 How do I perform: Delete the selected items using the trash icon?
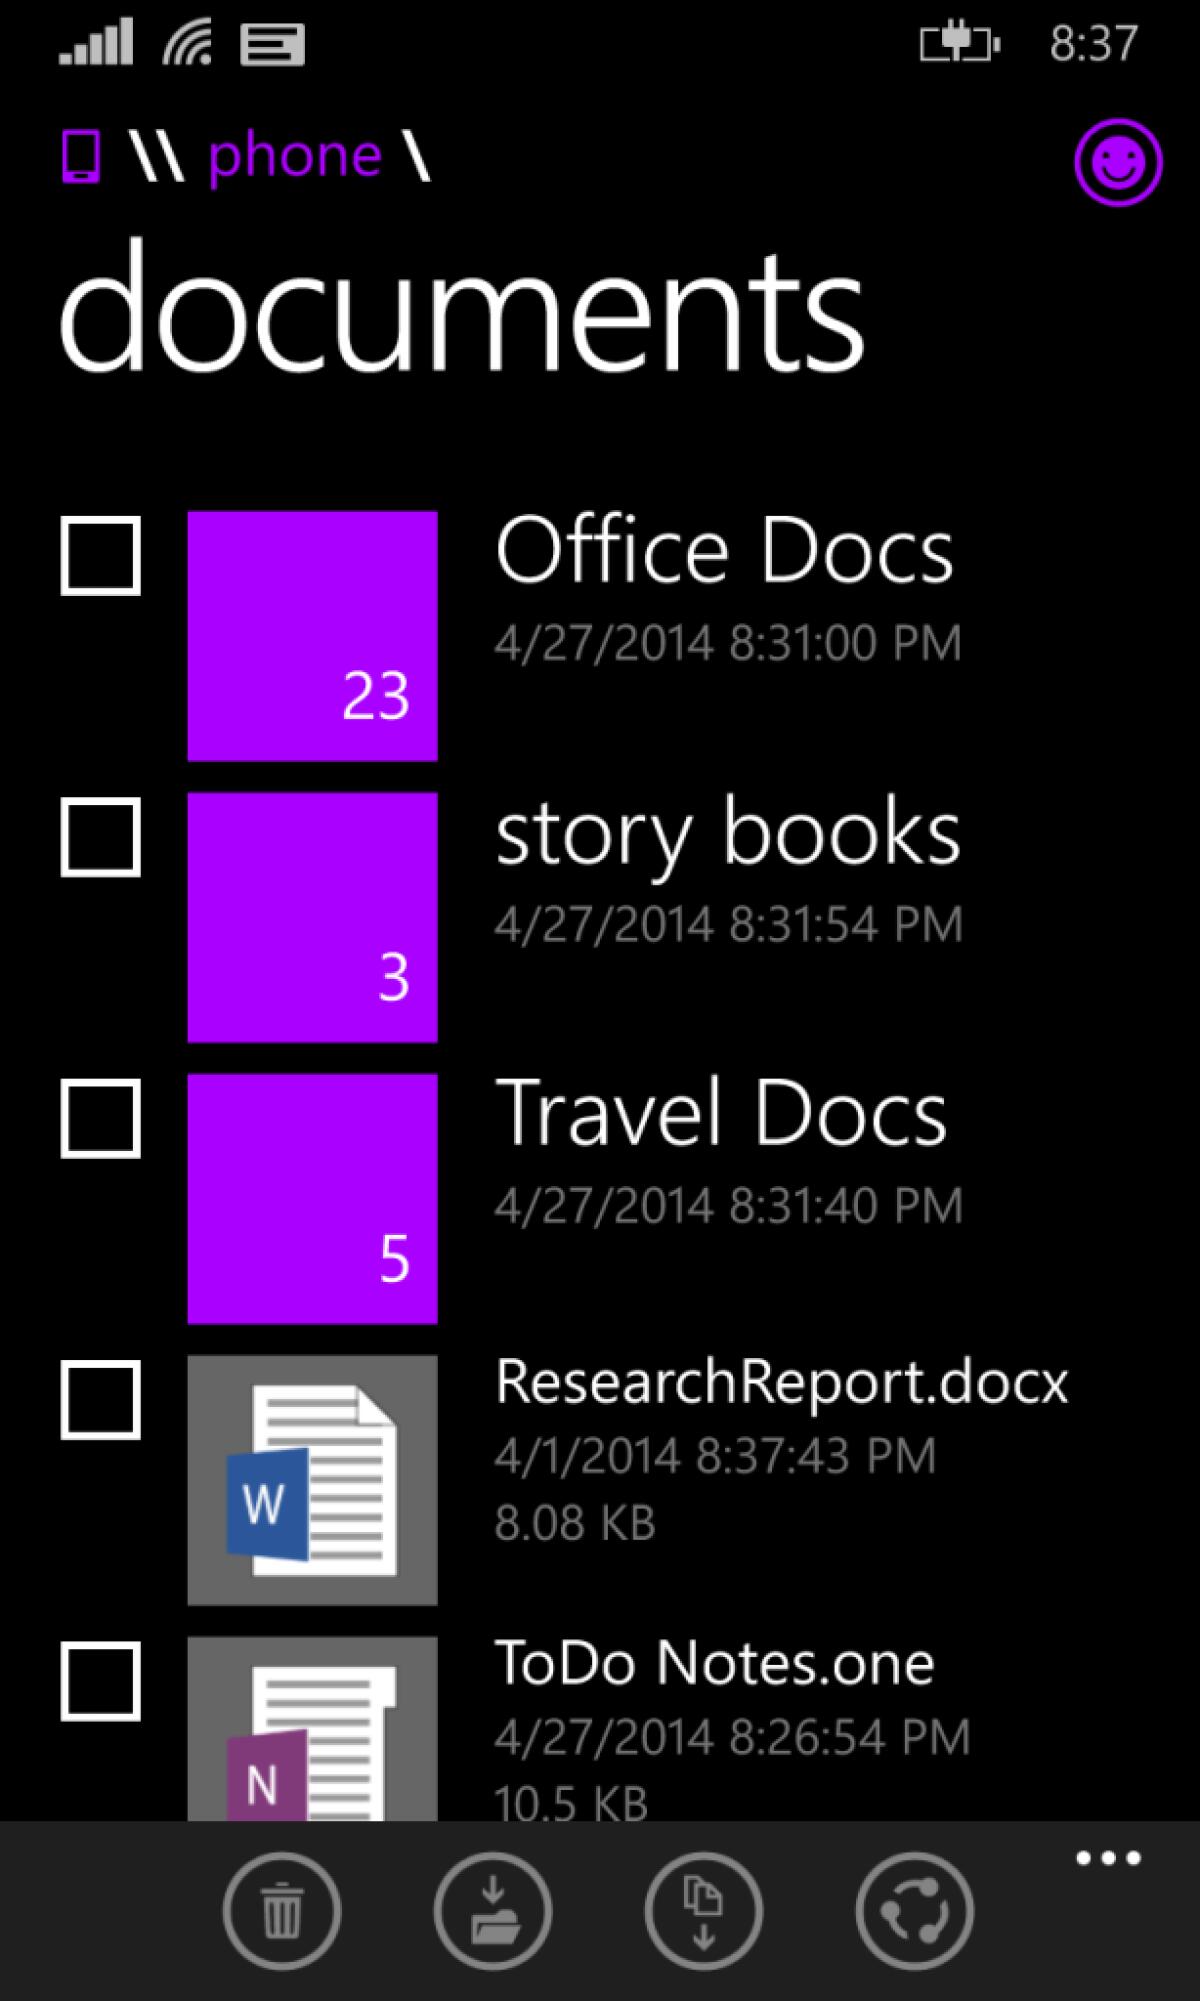[281, 1910]
